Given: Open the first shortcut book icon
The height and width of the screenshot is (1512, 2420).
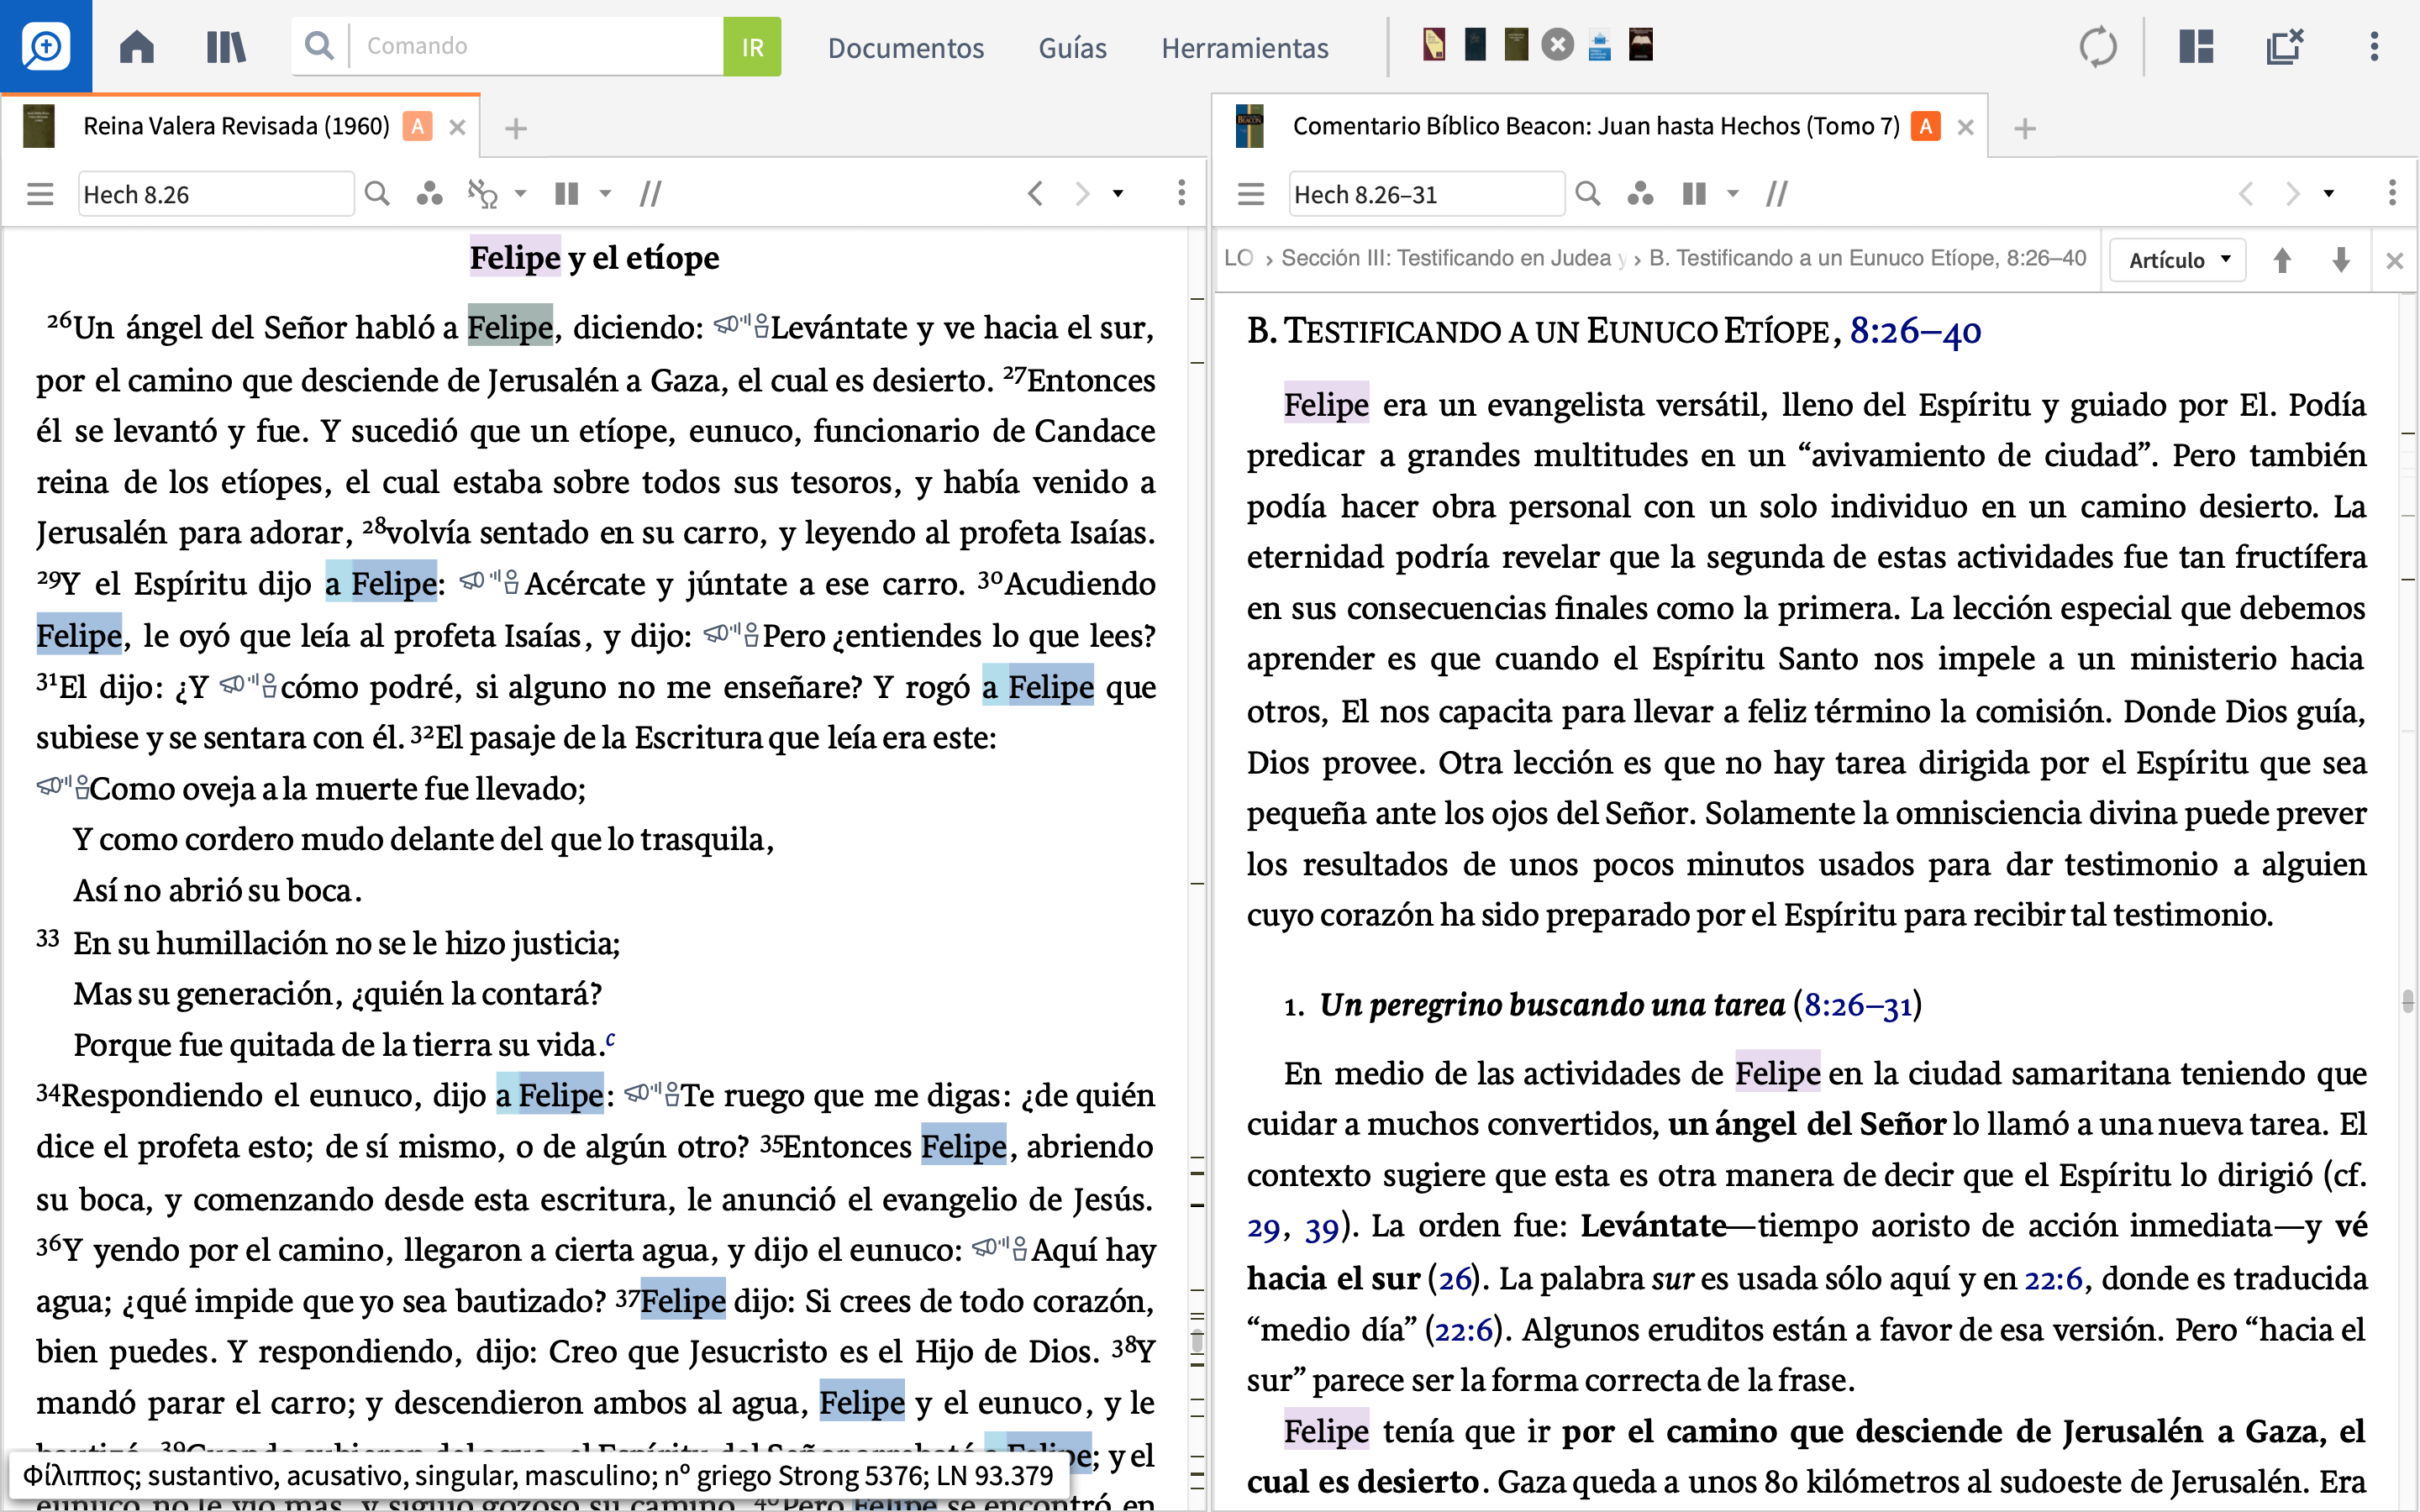Looking at the screenshot, I should click(x=1433, y=45).
